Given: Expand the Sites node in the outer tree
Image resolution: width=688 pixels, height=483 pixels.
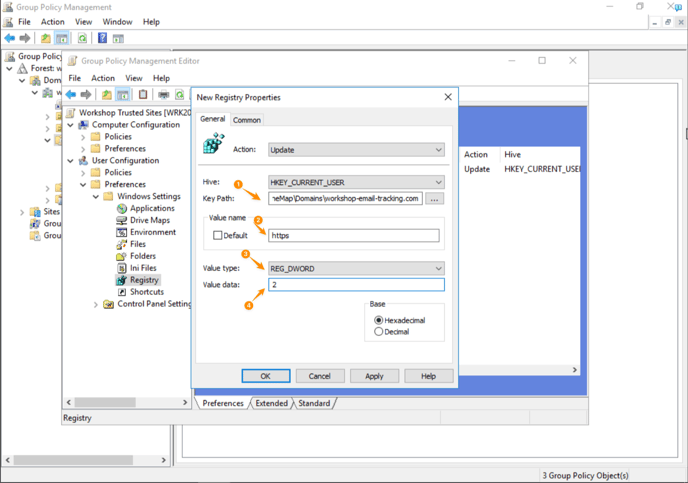Looking at the screenshot, I should [x=22, y=212].
